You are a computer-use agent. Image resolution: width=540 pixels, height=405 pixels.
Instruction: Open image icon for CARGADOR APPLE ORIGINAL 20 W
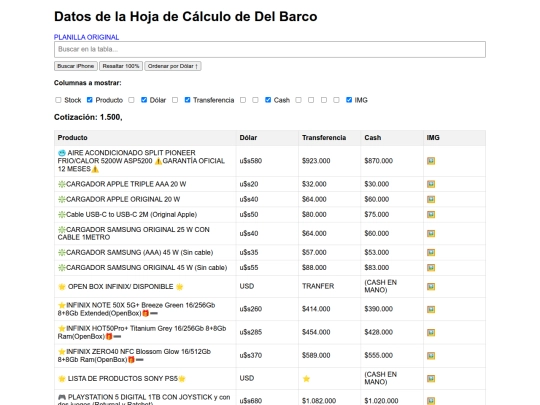click(x=431, y=199)
